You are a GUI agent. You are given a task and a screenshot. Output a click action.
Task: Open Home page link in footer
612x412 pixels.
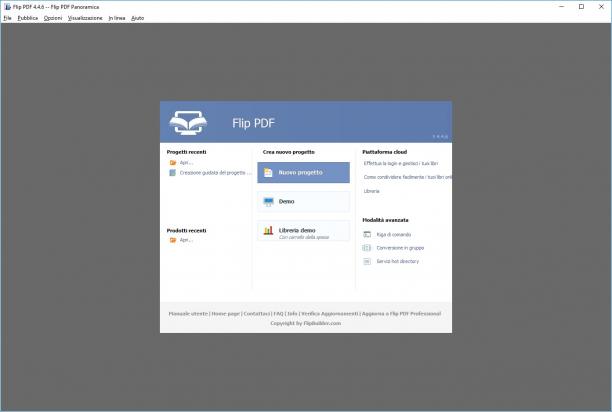[x=226, y=314]
